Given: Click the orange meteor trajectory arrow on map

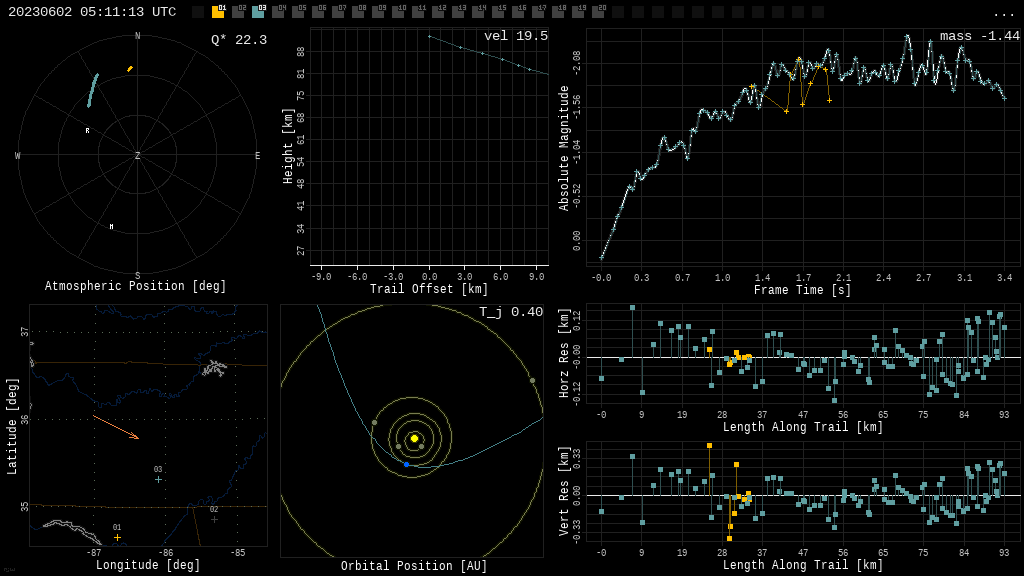Looking at the screenshot, I should tap(116, 427).
